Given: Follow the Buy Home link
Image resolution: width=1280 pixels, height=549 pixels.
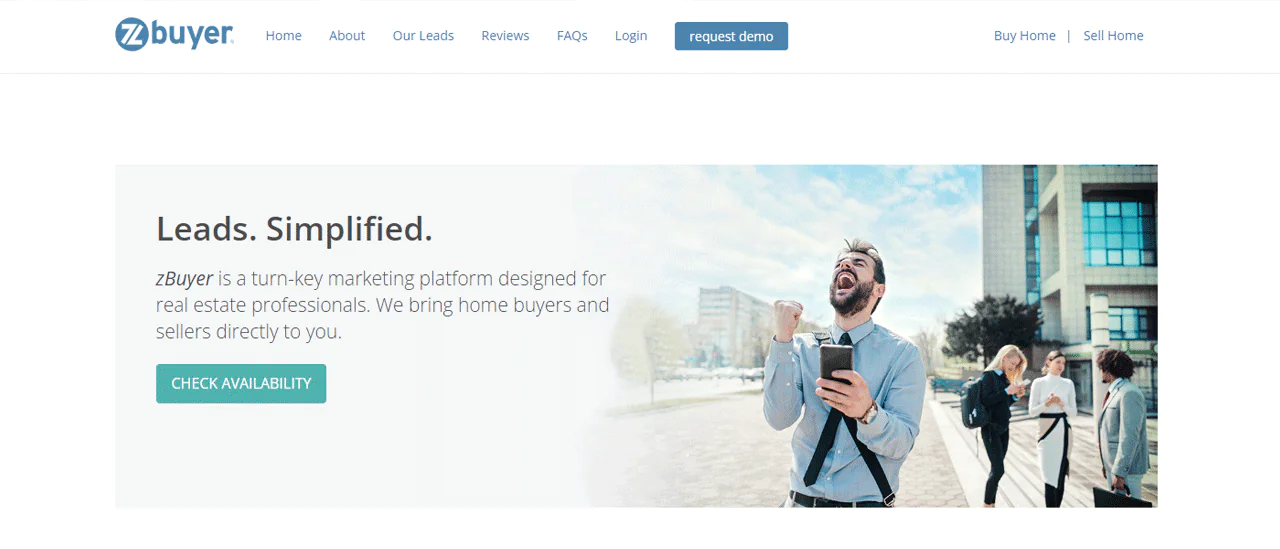Looking at the screenshot, I should [x=1025, y=36].
